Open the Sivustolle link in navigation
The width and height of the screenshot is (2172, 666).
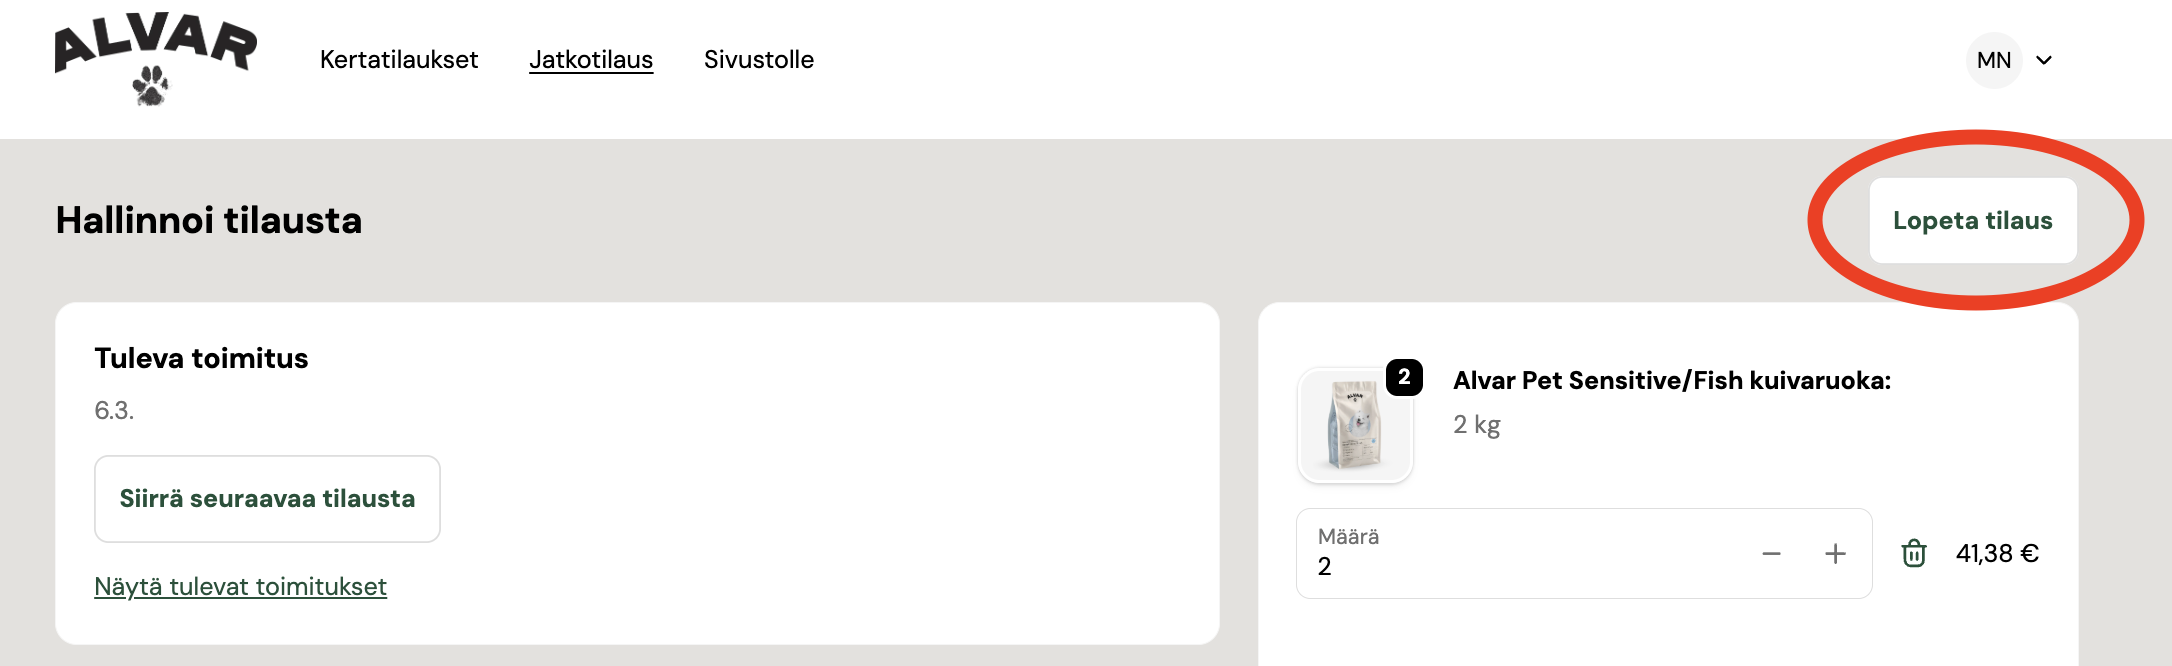click(x=758, y=60)
